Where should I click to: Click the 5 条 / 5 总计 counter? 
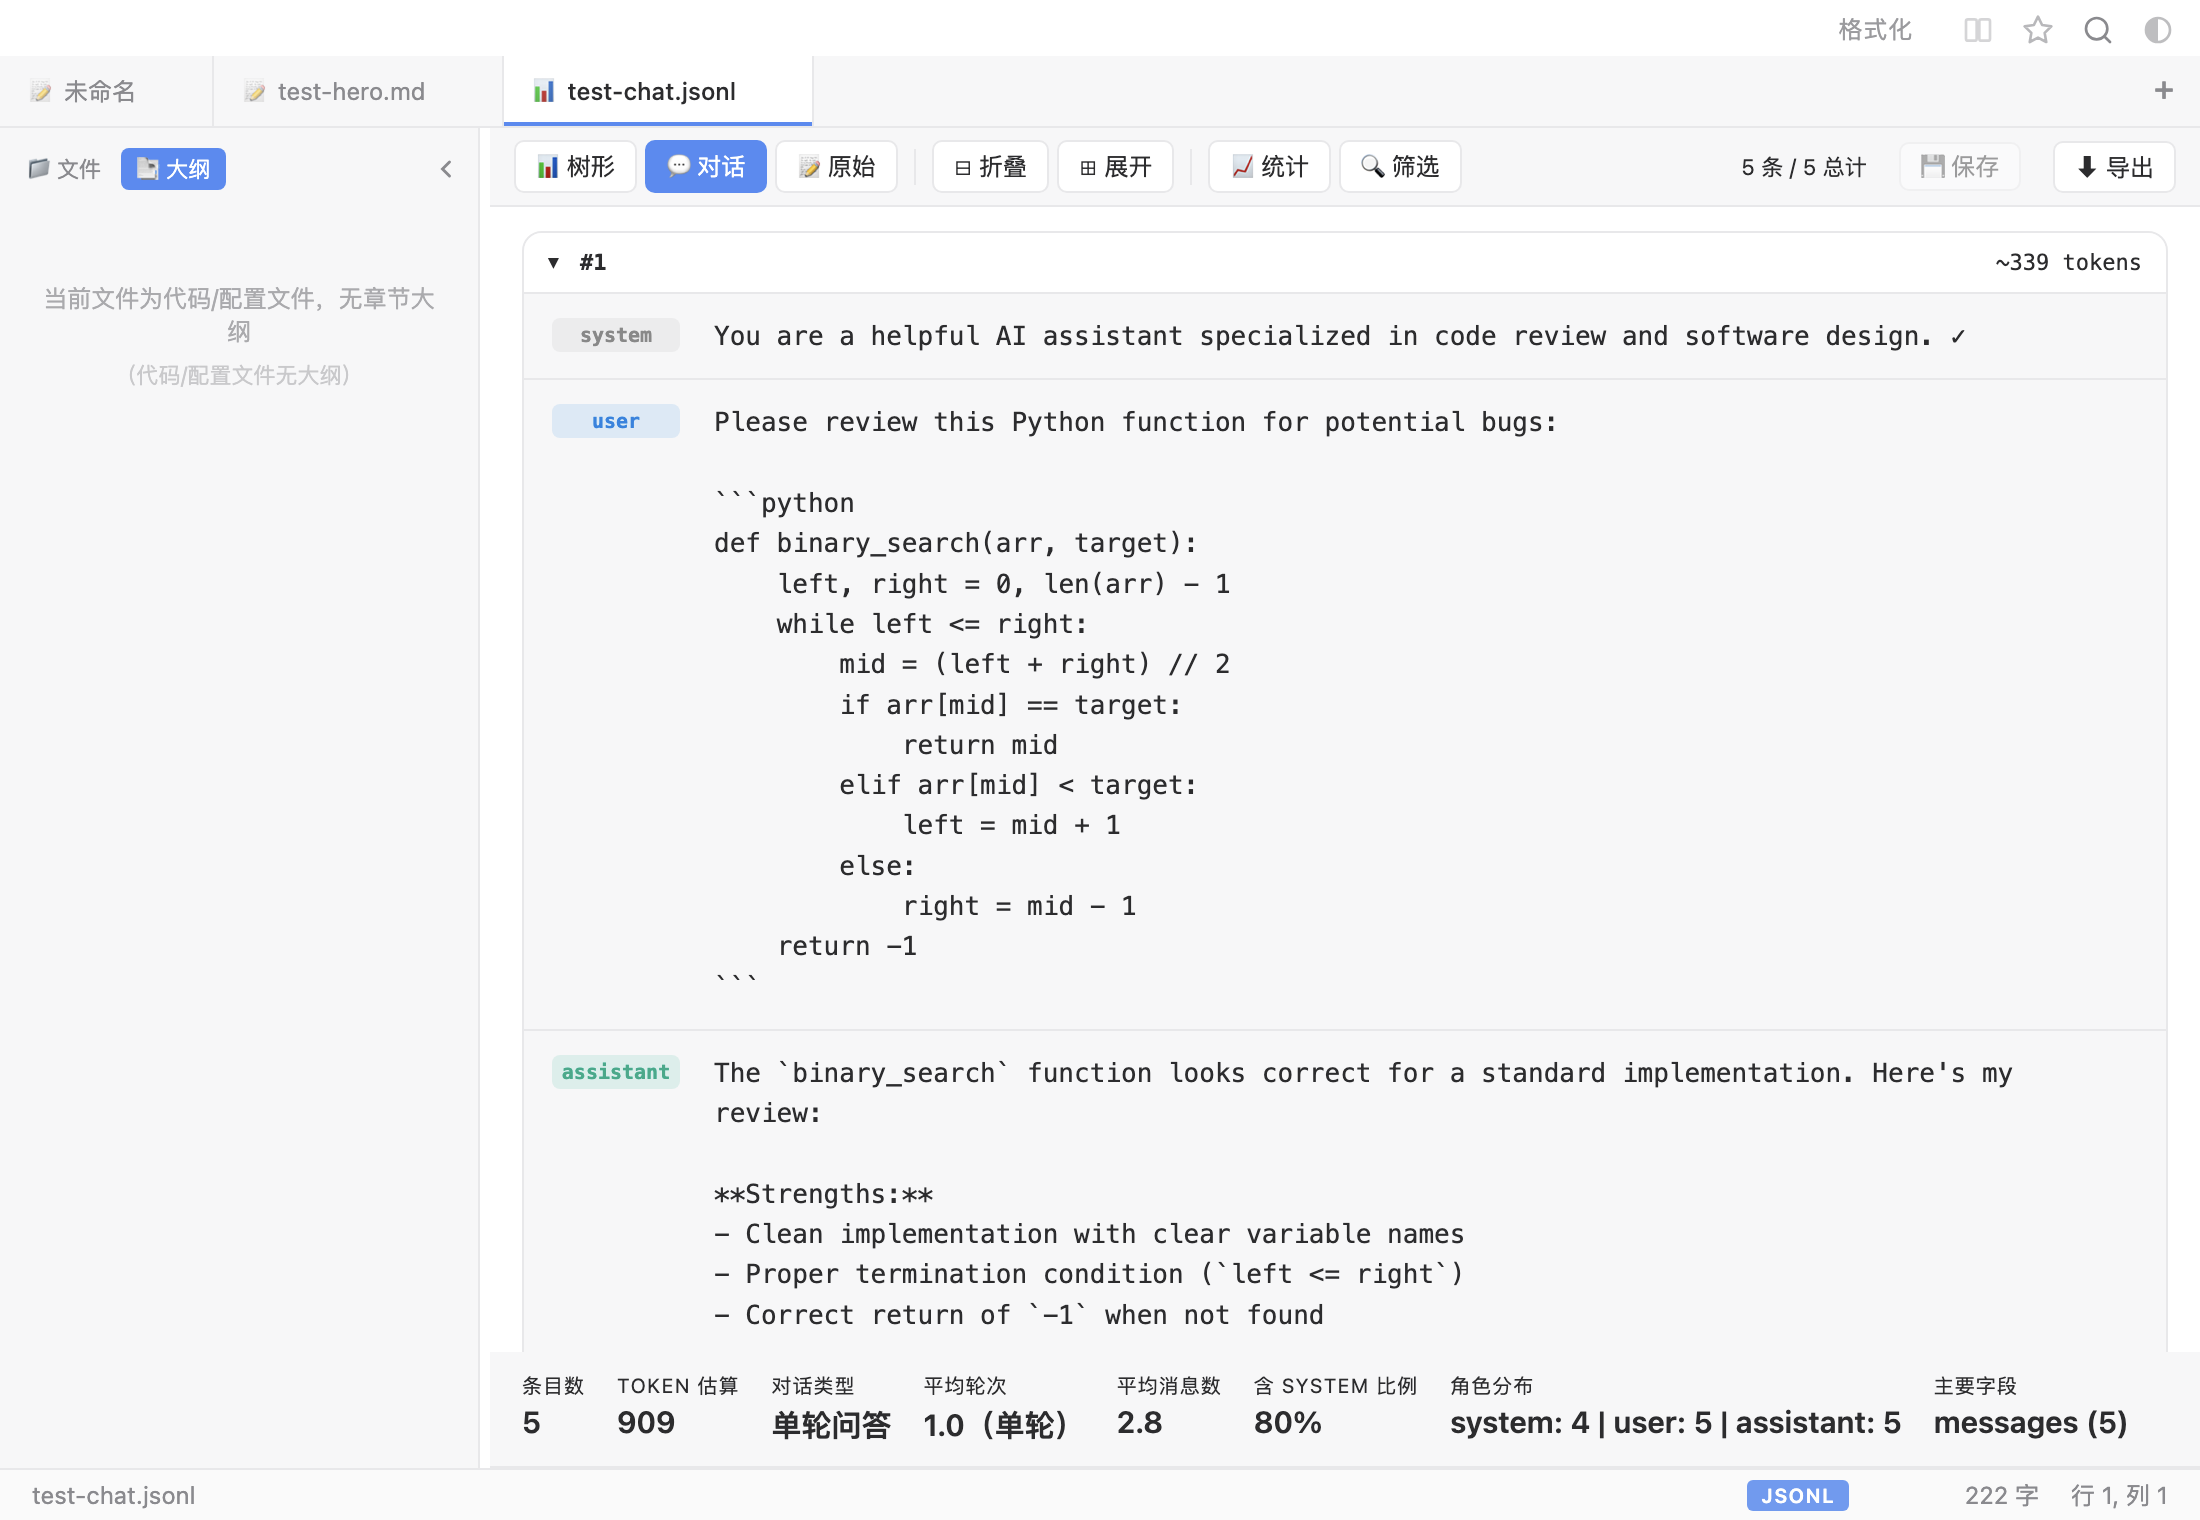[x=1803, y=167]
